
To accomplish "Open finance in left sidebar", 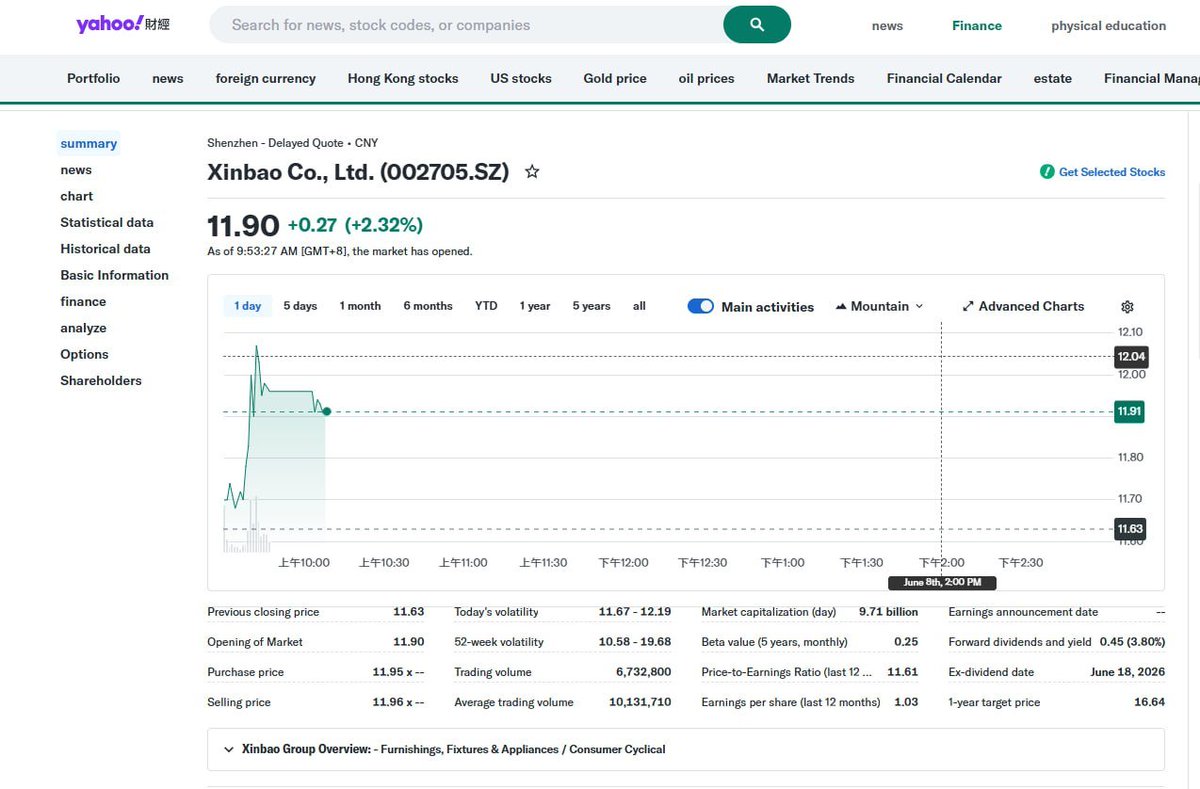I will (x=83, y=301).
